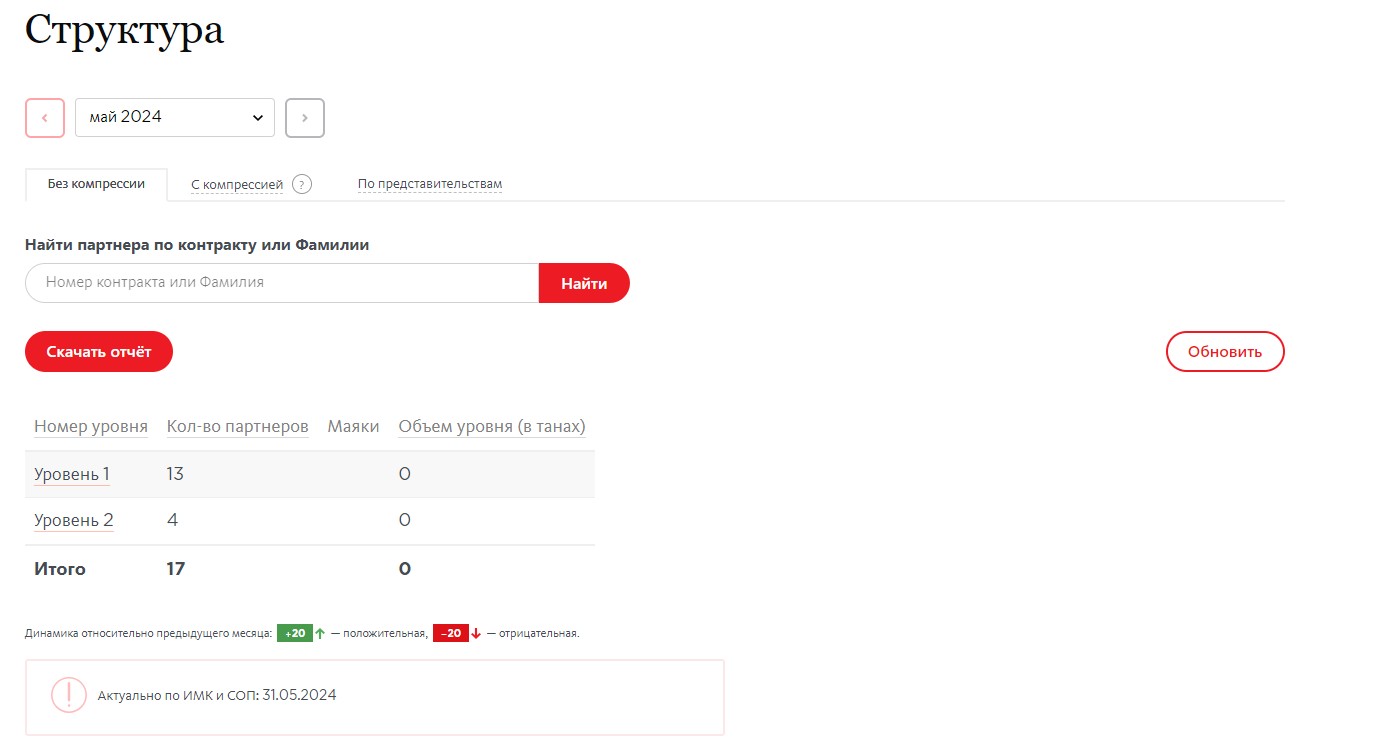The width and height of the screenshot is (1381, 746).
Task: Open the май 2024 month dropdown
Action: coord(175,118)
